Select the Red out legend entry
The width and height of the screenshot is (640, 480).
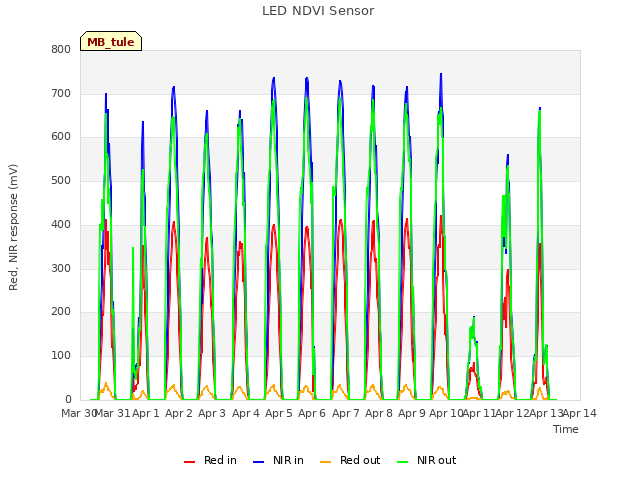coord(350,460)
